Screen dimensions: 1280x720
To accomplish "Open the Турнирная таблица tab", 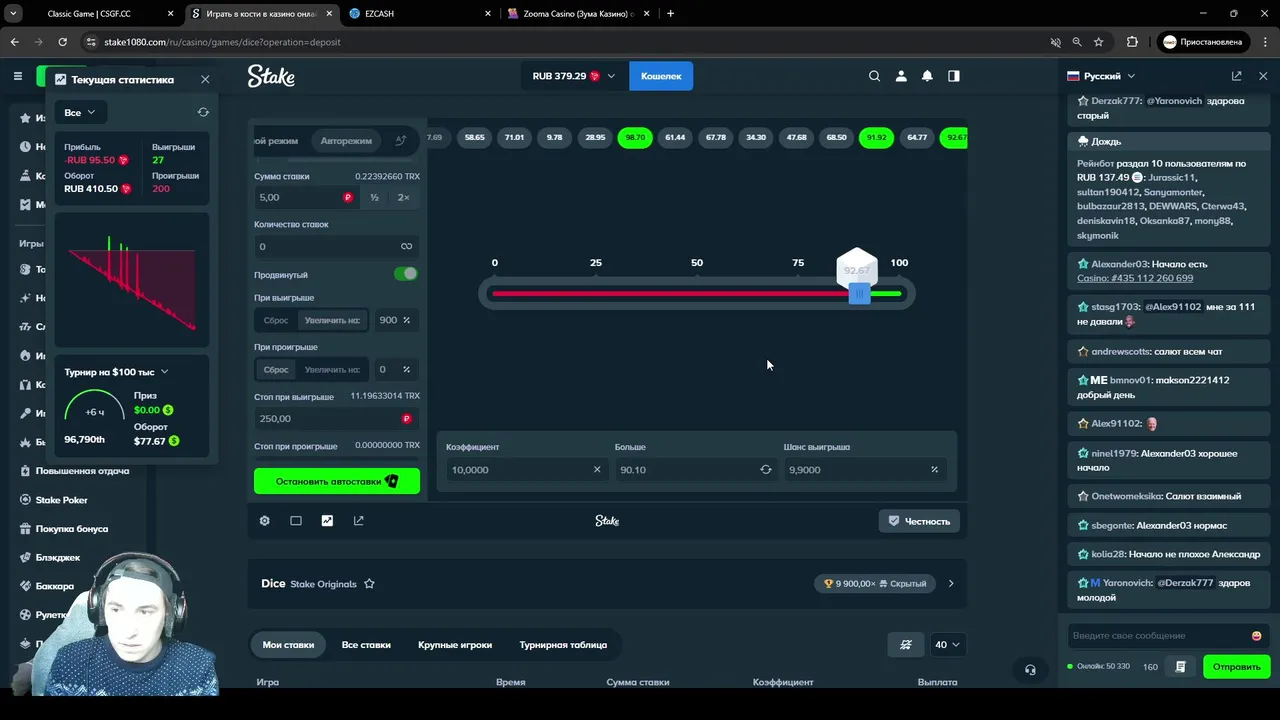I will tap(563, 645).
